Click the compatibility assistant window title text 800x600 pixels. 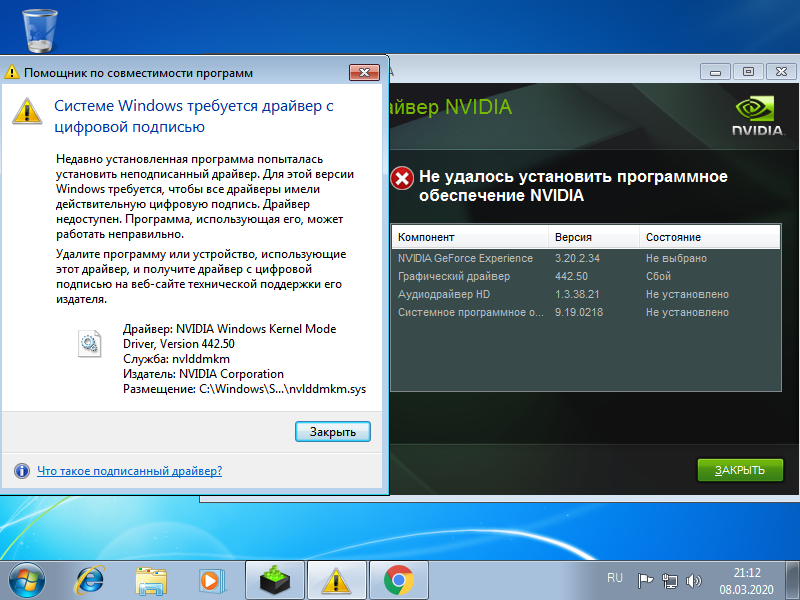click(138, 72)
